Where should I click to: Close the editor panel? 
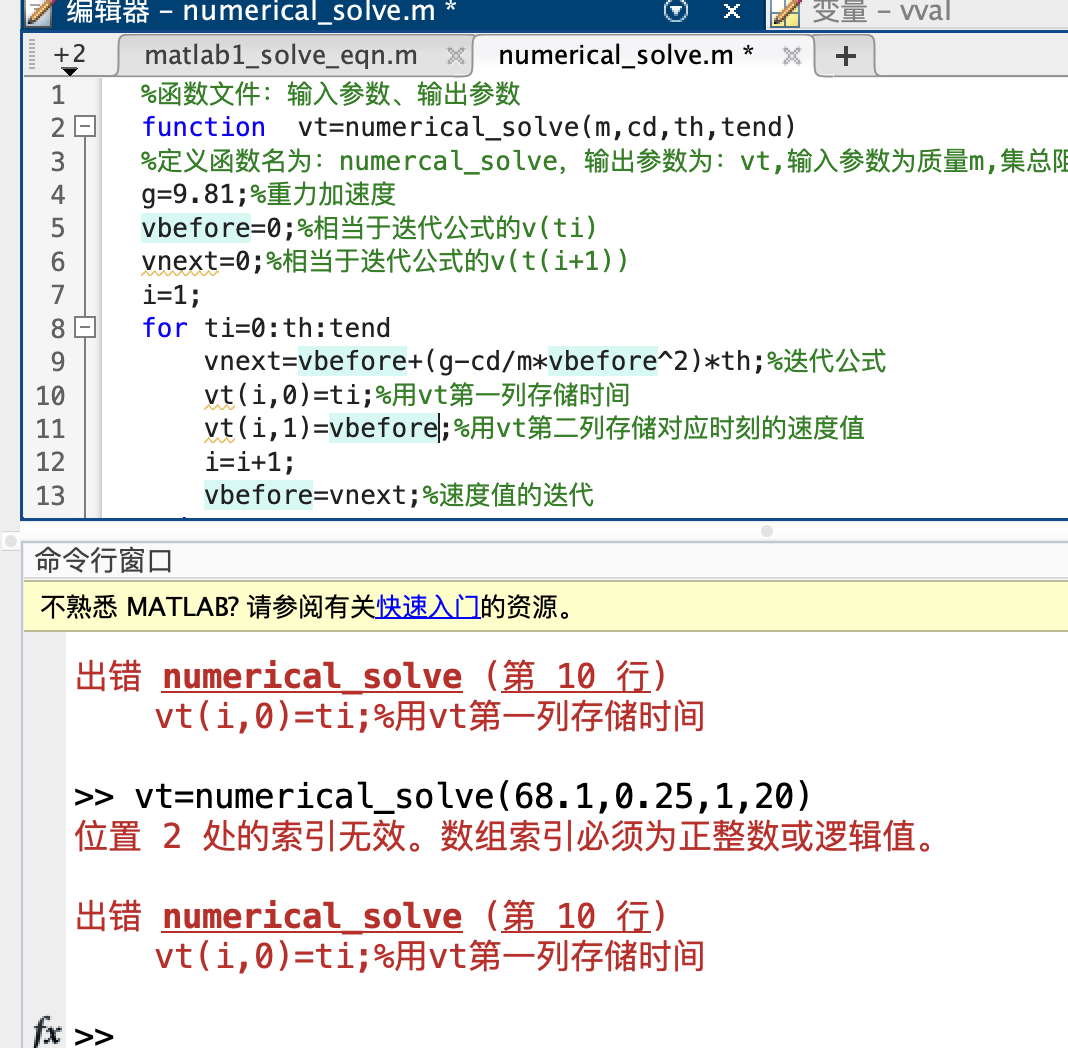(x=732, y=11)
